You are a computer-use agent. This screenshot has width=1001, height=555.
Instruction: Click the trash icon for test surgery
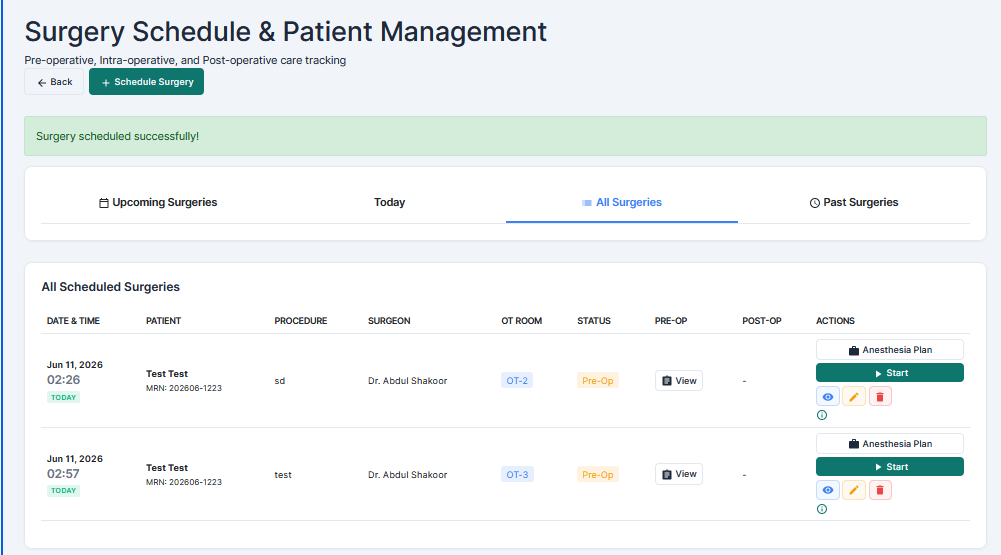880,490
